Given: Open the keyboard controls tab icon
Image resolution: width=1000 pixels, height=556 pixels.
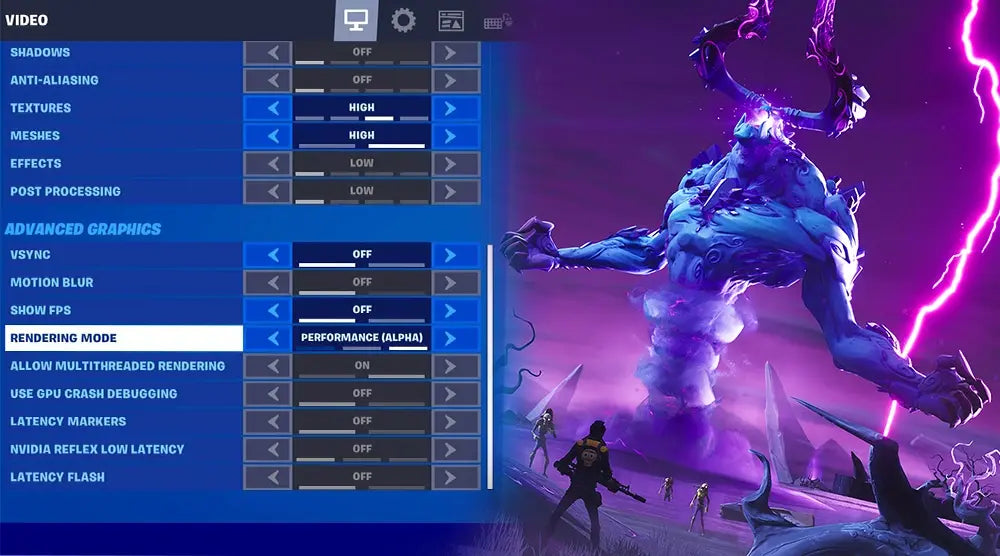Looking at the screenshot, I should pyautogui.click(x=497, y=21).
